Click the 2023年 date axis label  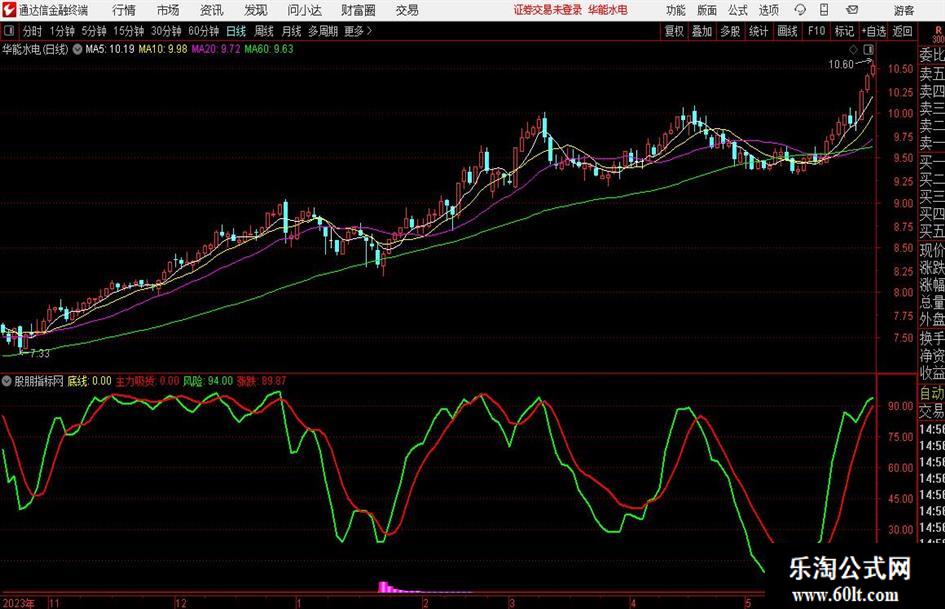tap(19, 603)
